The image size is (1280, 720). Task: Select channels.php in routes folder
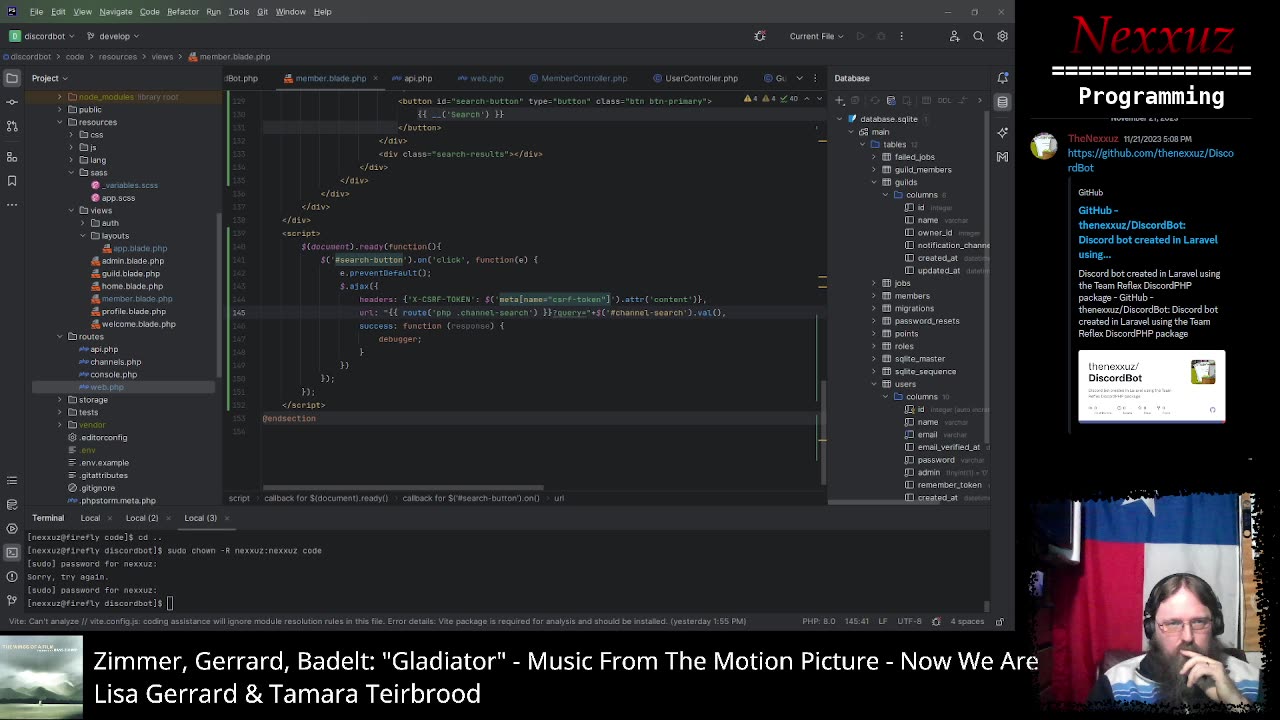tap(115, 362)
